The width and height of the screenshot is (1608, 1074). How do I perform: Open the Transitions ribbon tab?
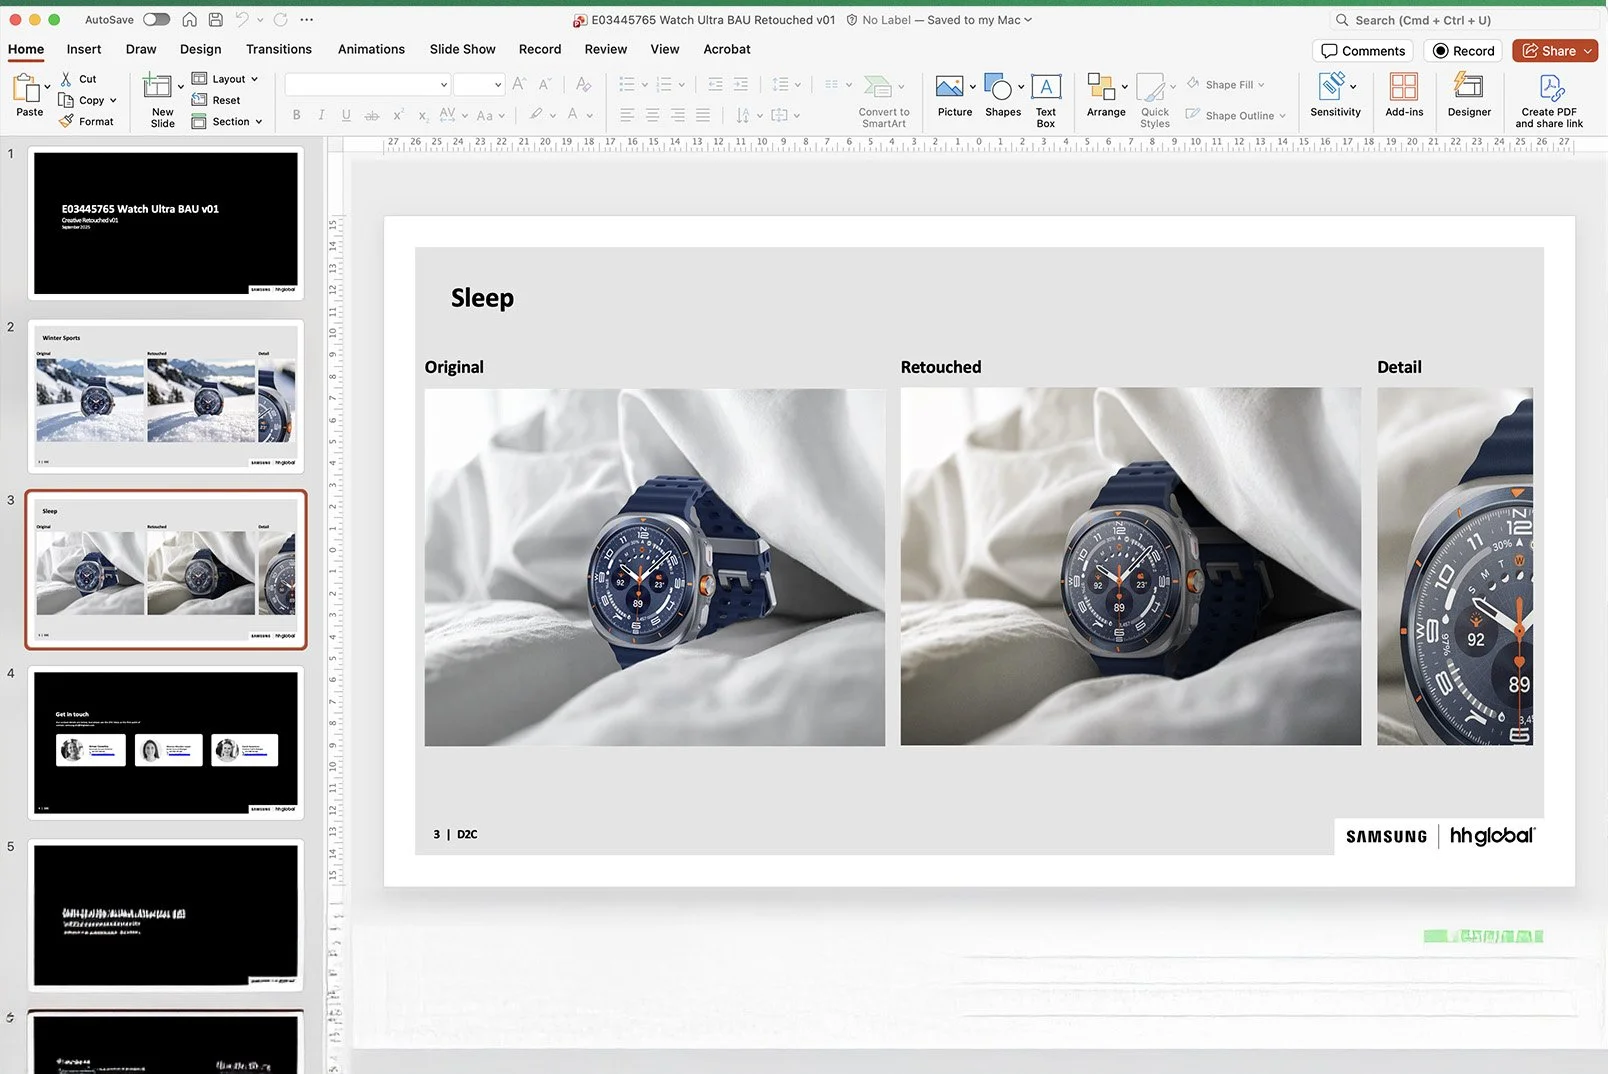coord(279,49)
